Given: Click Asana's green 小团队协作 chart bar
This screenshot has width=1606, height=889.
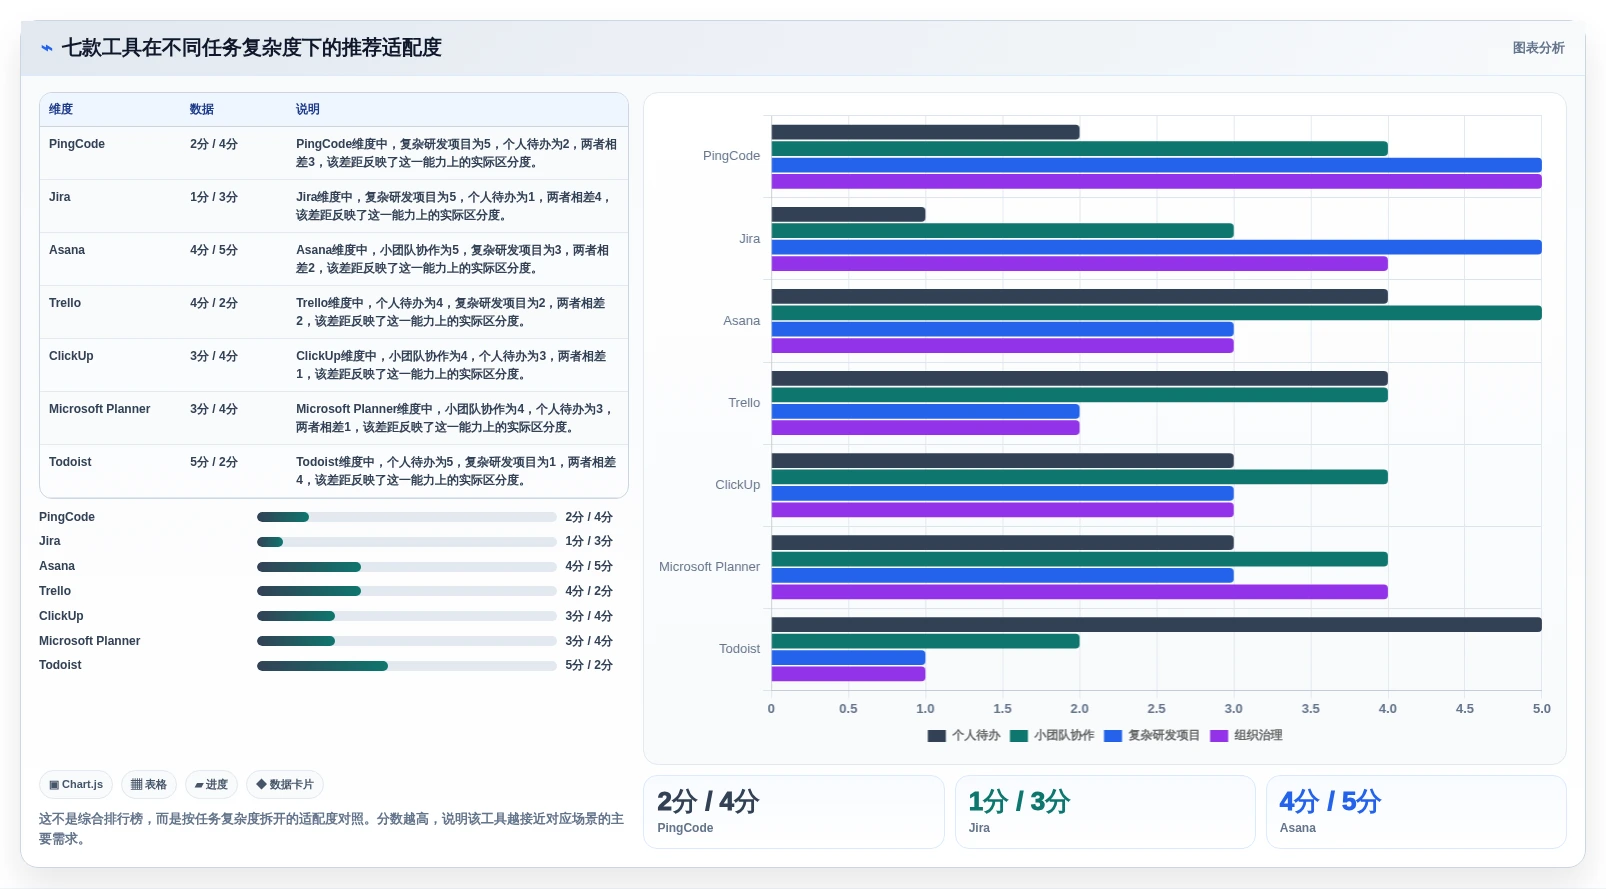Looking at the screenshot, I should pos(1156,313).
